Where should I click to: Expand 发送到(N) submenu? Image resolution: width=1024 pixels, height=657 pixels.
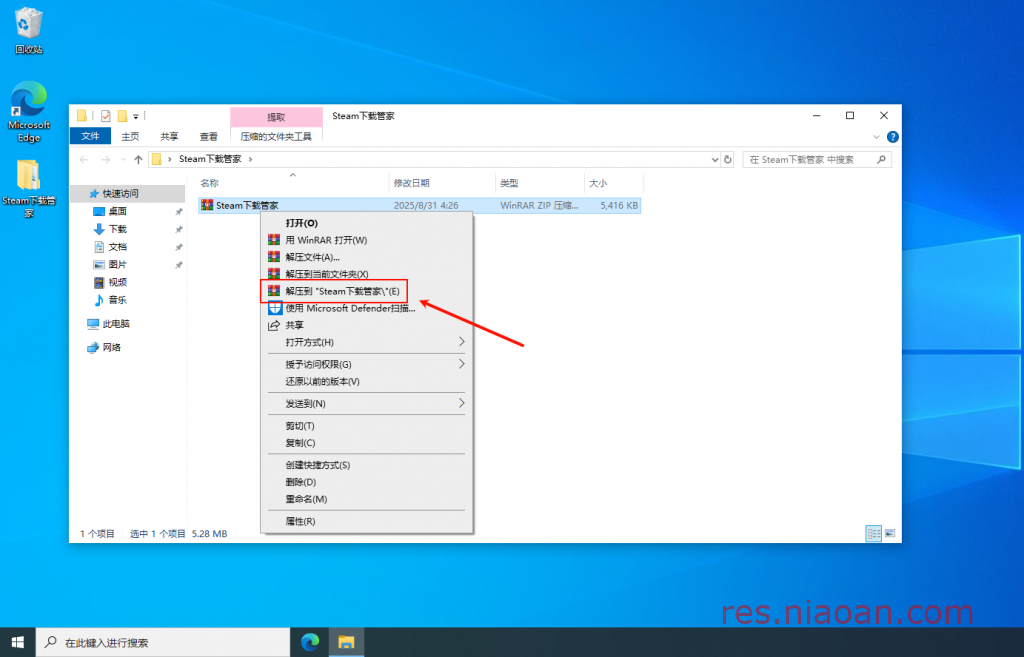pos(366,404)
